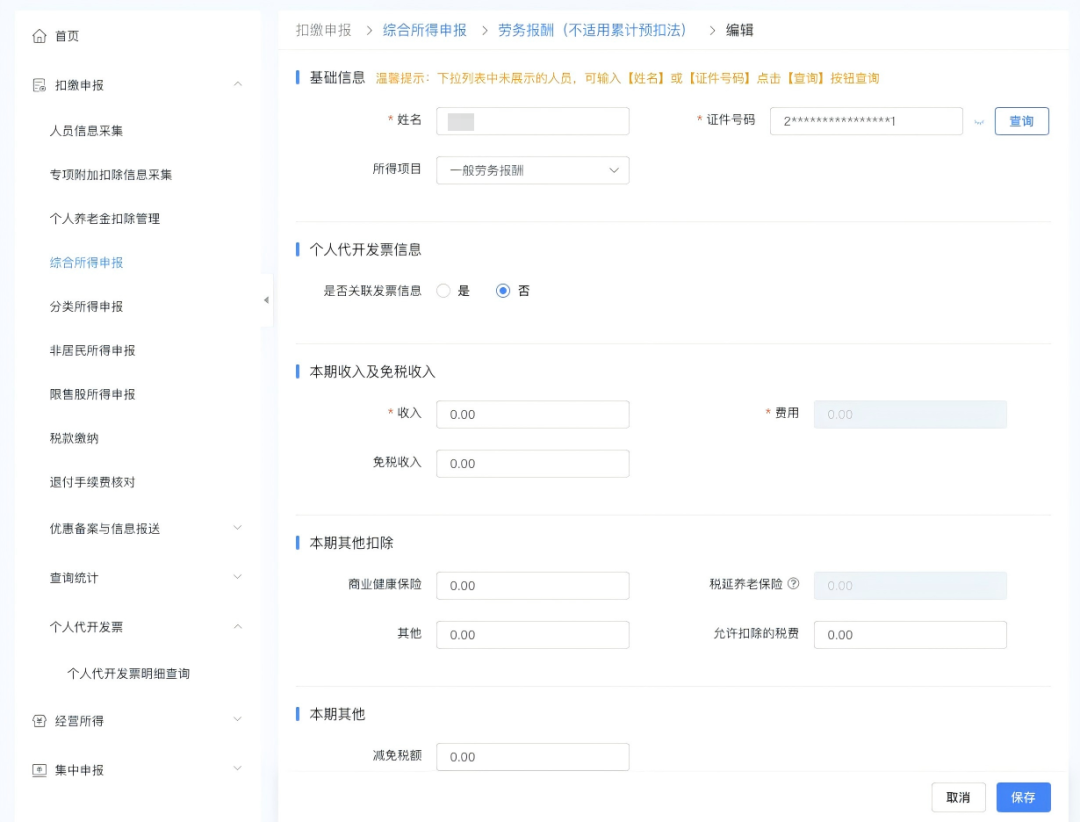The width and height of the screenshot is (1080, 822).
Task: Click 综合所得申报 breadcrumb link
Action: 424,30
